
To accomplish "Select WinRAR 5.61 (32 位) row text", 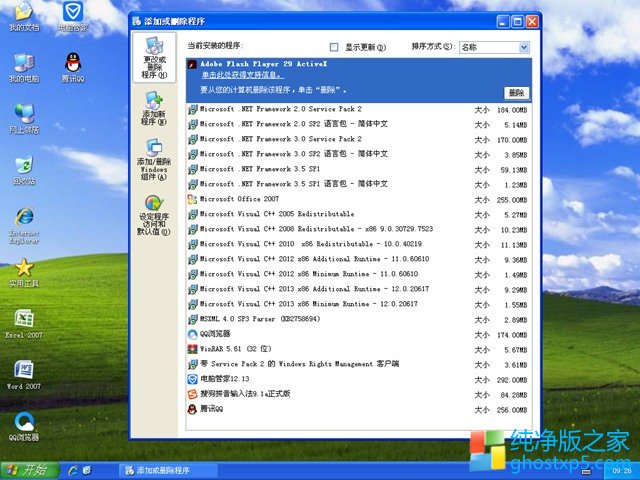I will [x=236, y=349].
